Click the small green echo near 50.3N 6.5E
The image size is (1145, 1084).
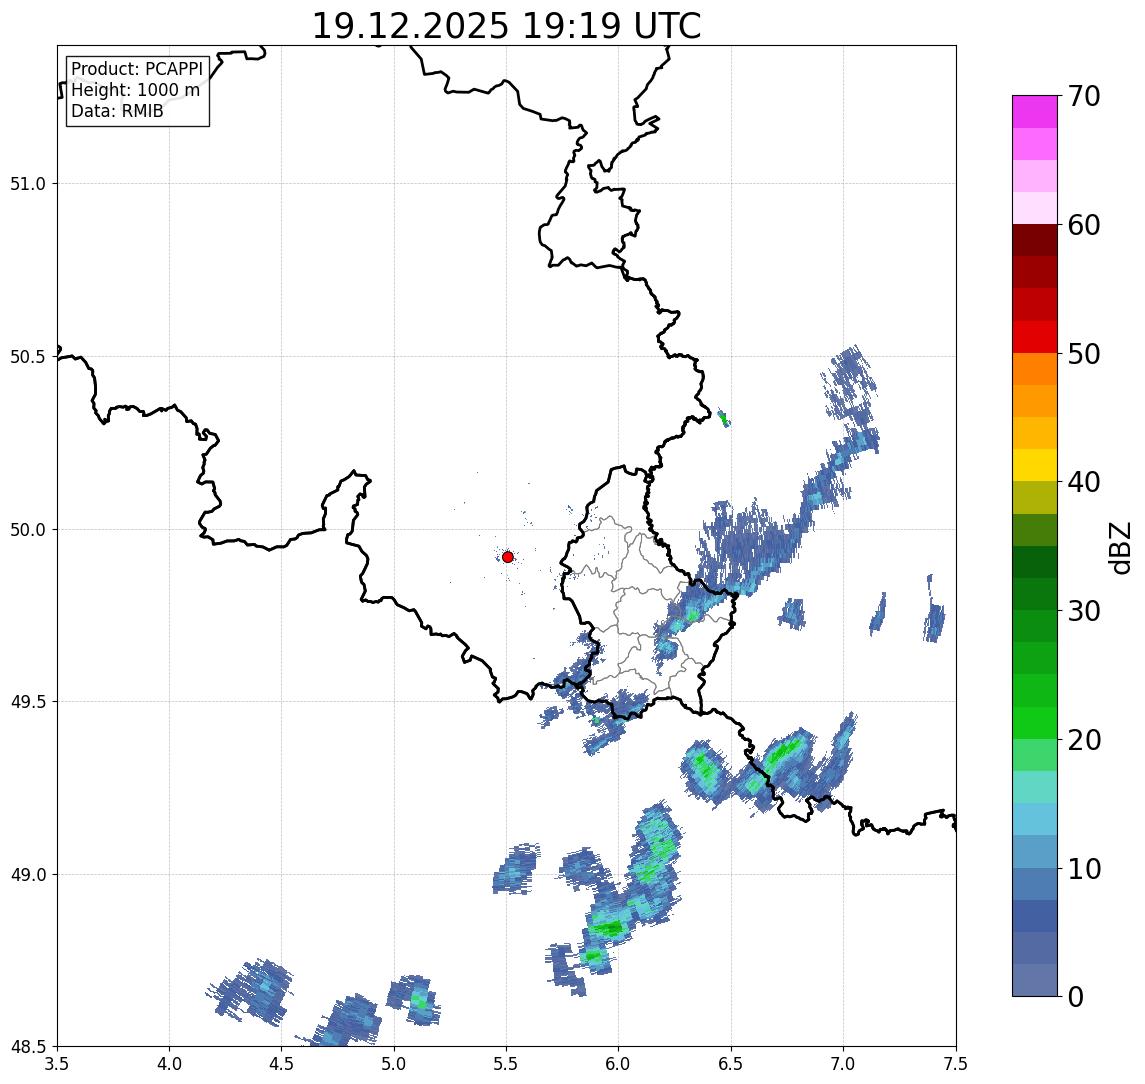click(724, 419)
